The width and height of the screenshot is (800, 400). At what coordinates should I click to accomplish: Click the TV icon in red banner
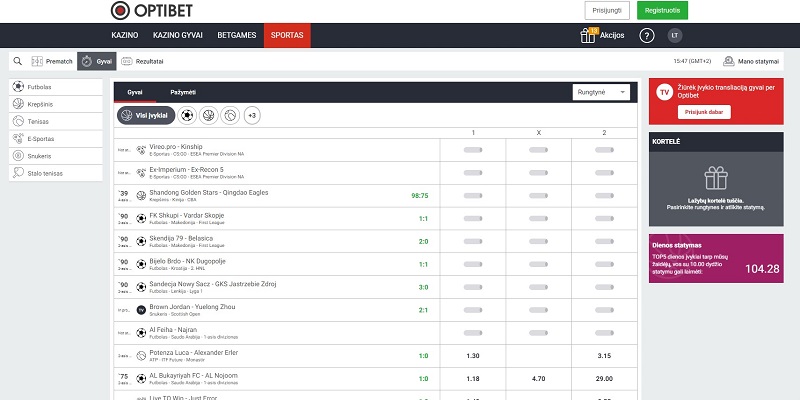click(664, 92)
